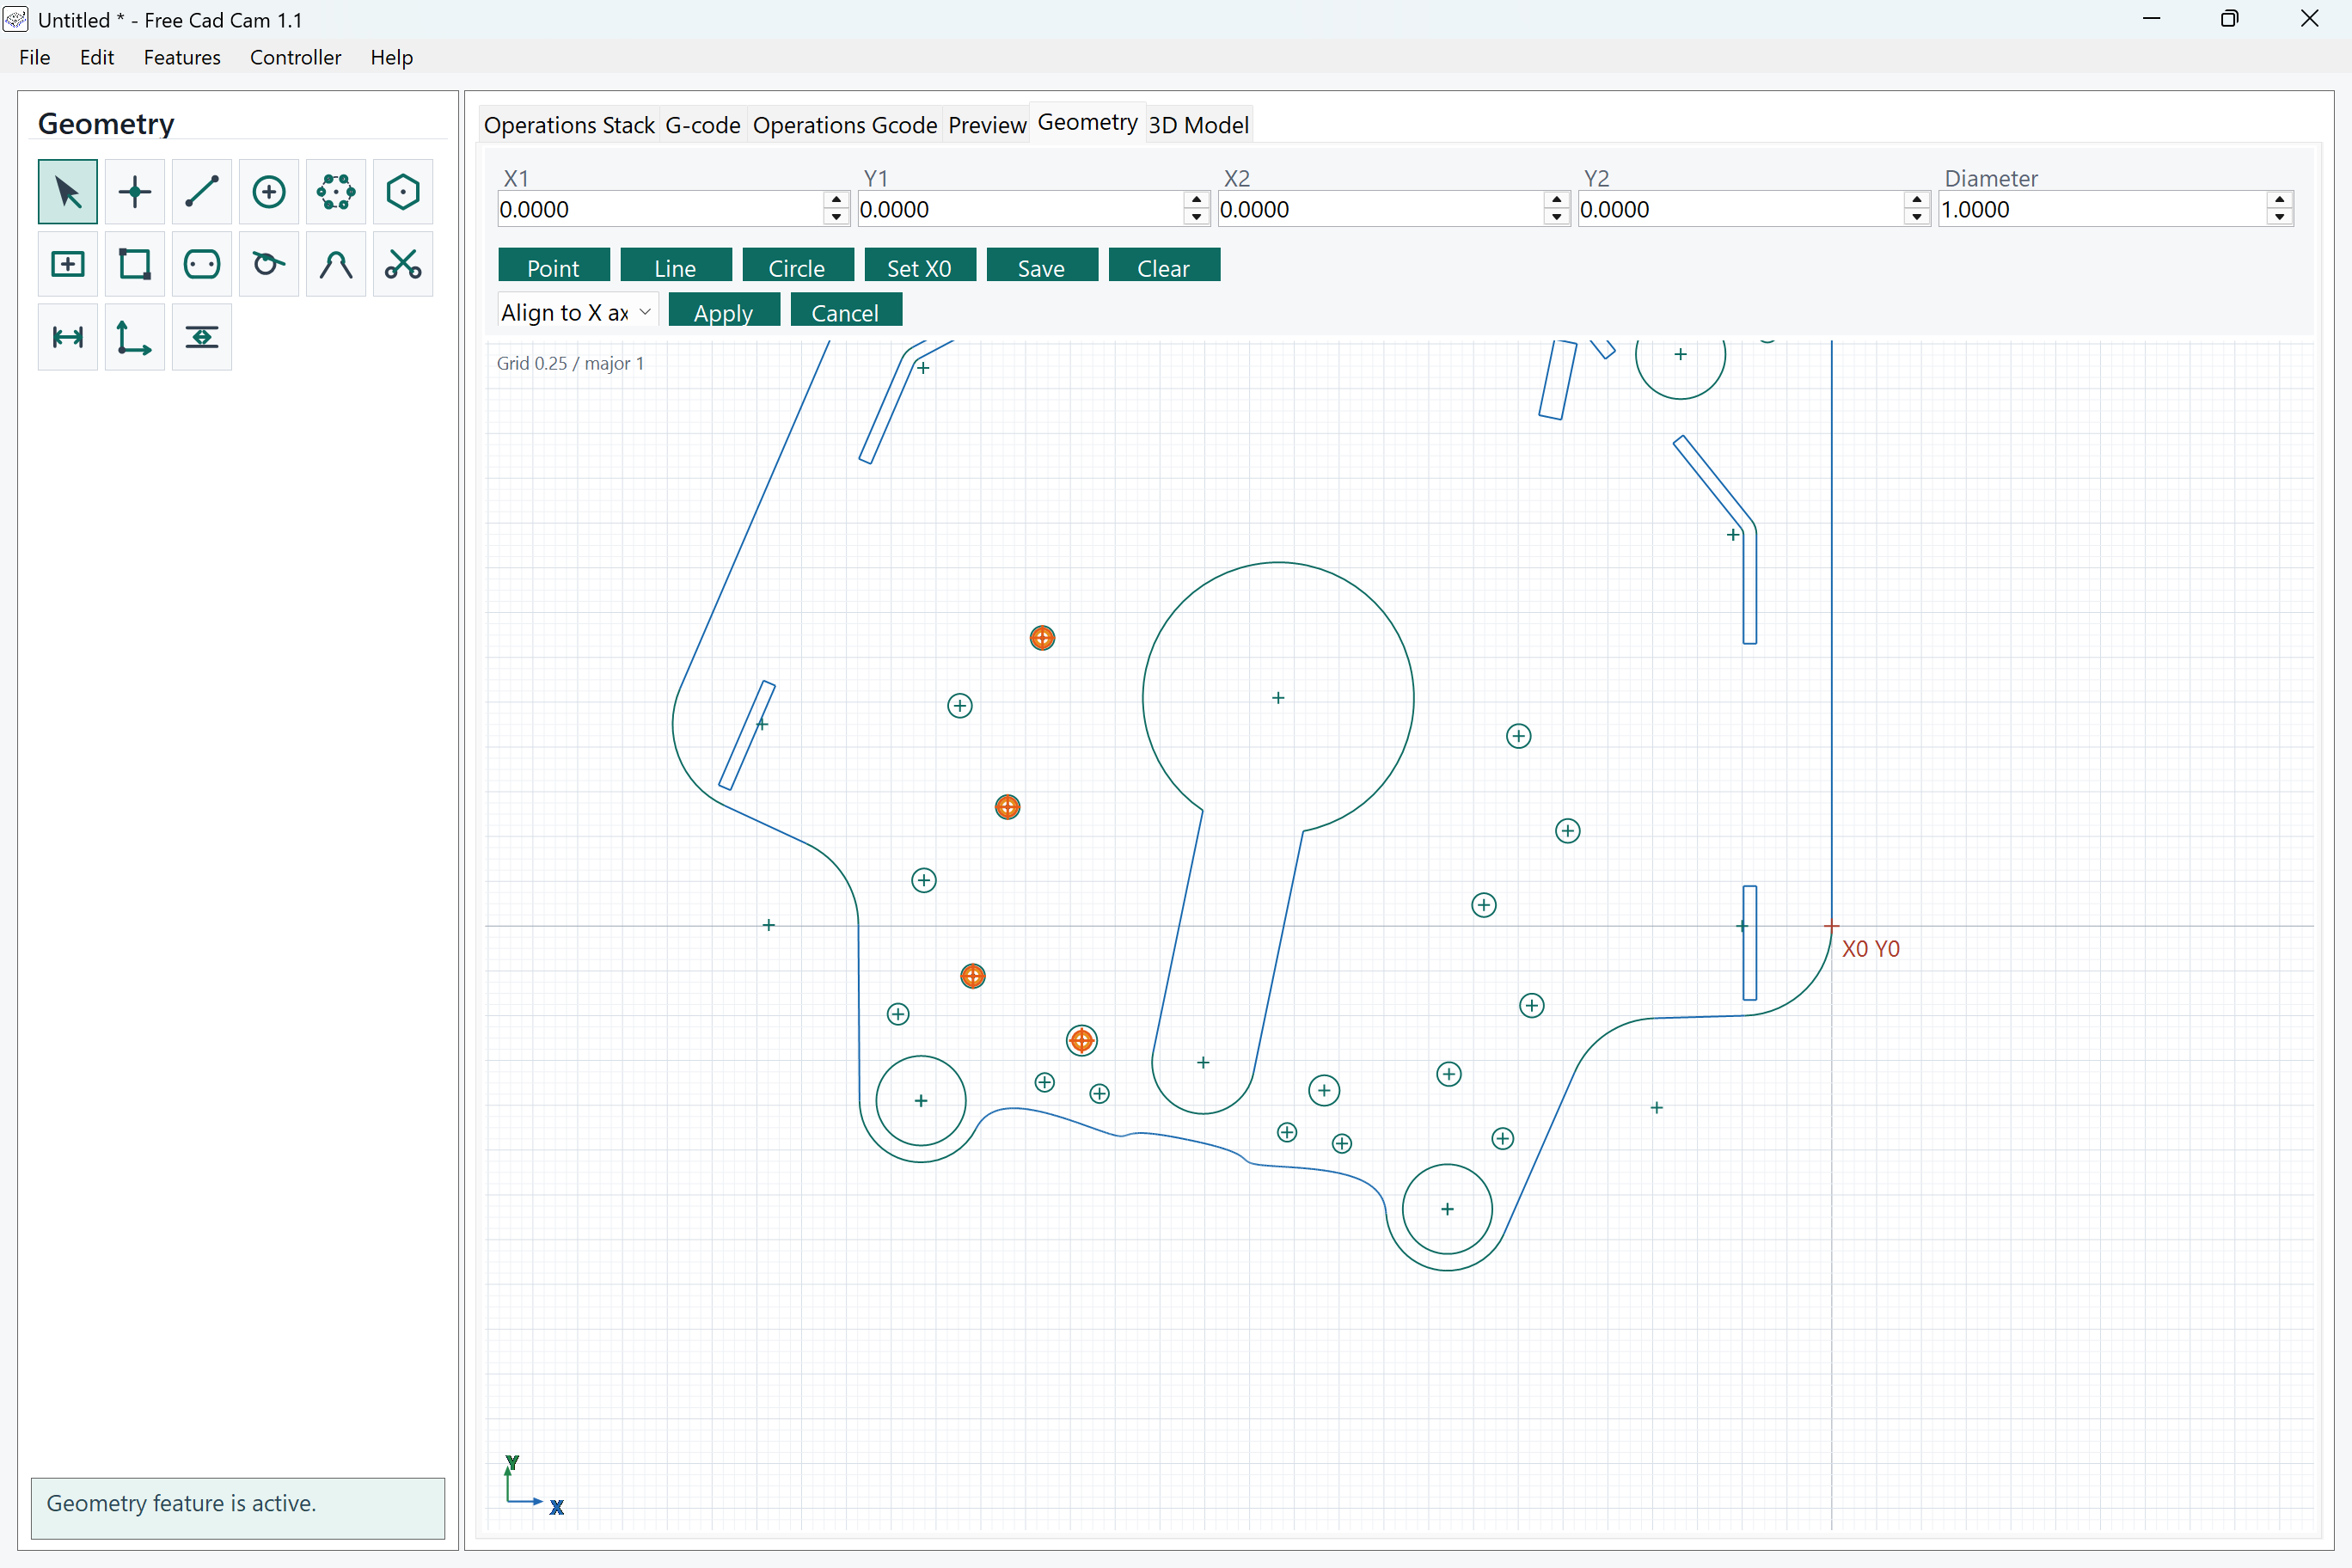Decrease X2 with the down stepper arrow

[x=1556, y=217]
